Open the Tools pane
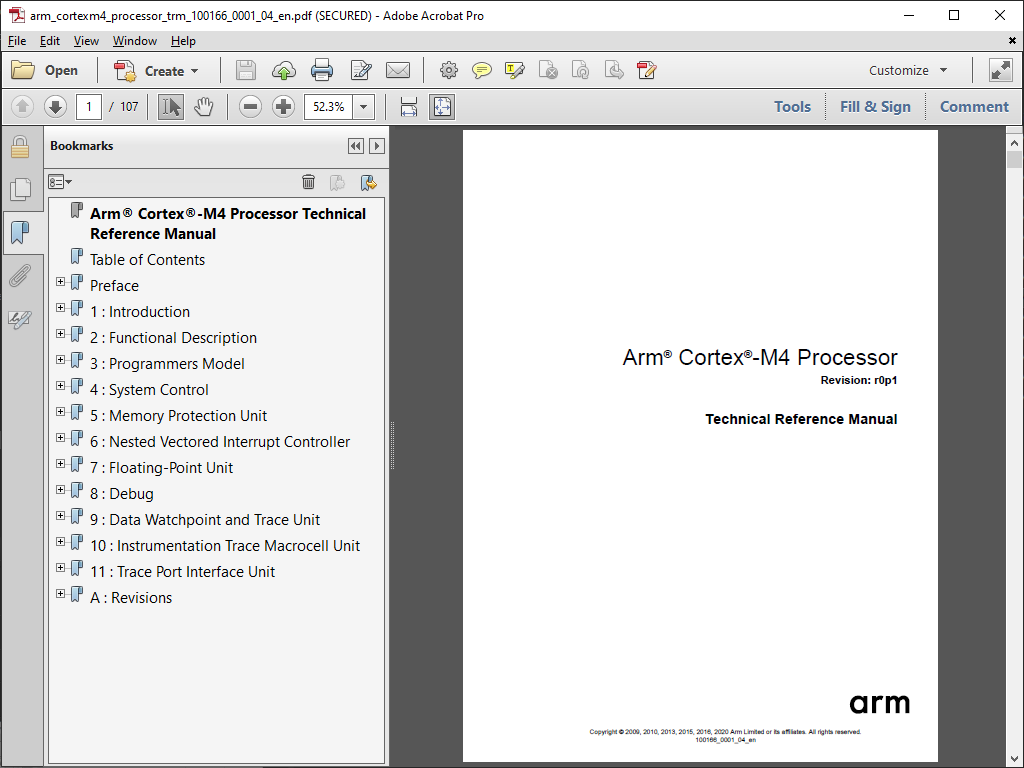Image resolution: width=1024 pixels, height=768 pixels. [x=792, y=106]
